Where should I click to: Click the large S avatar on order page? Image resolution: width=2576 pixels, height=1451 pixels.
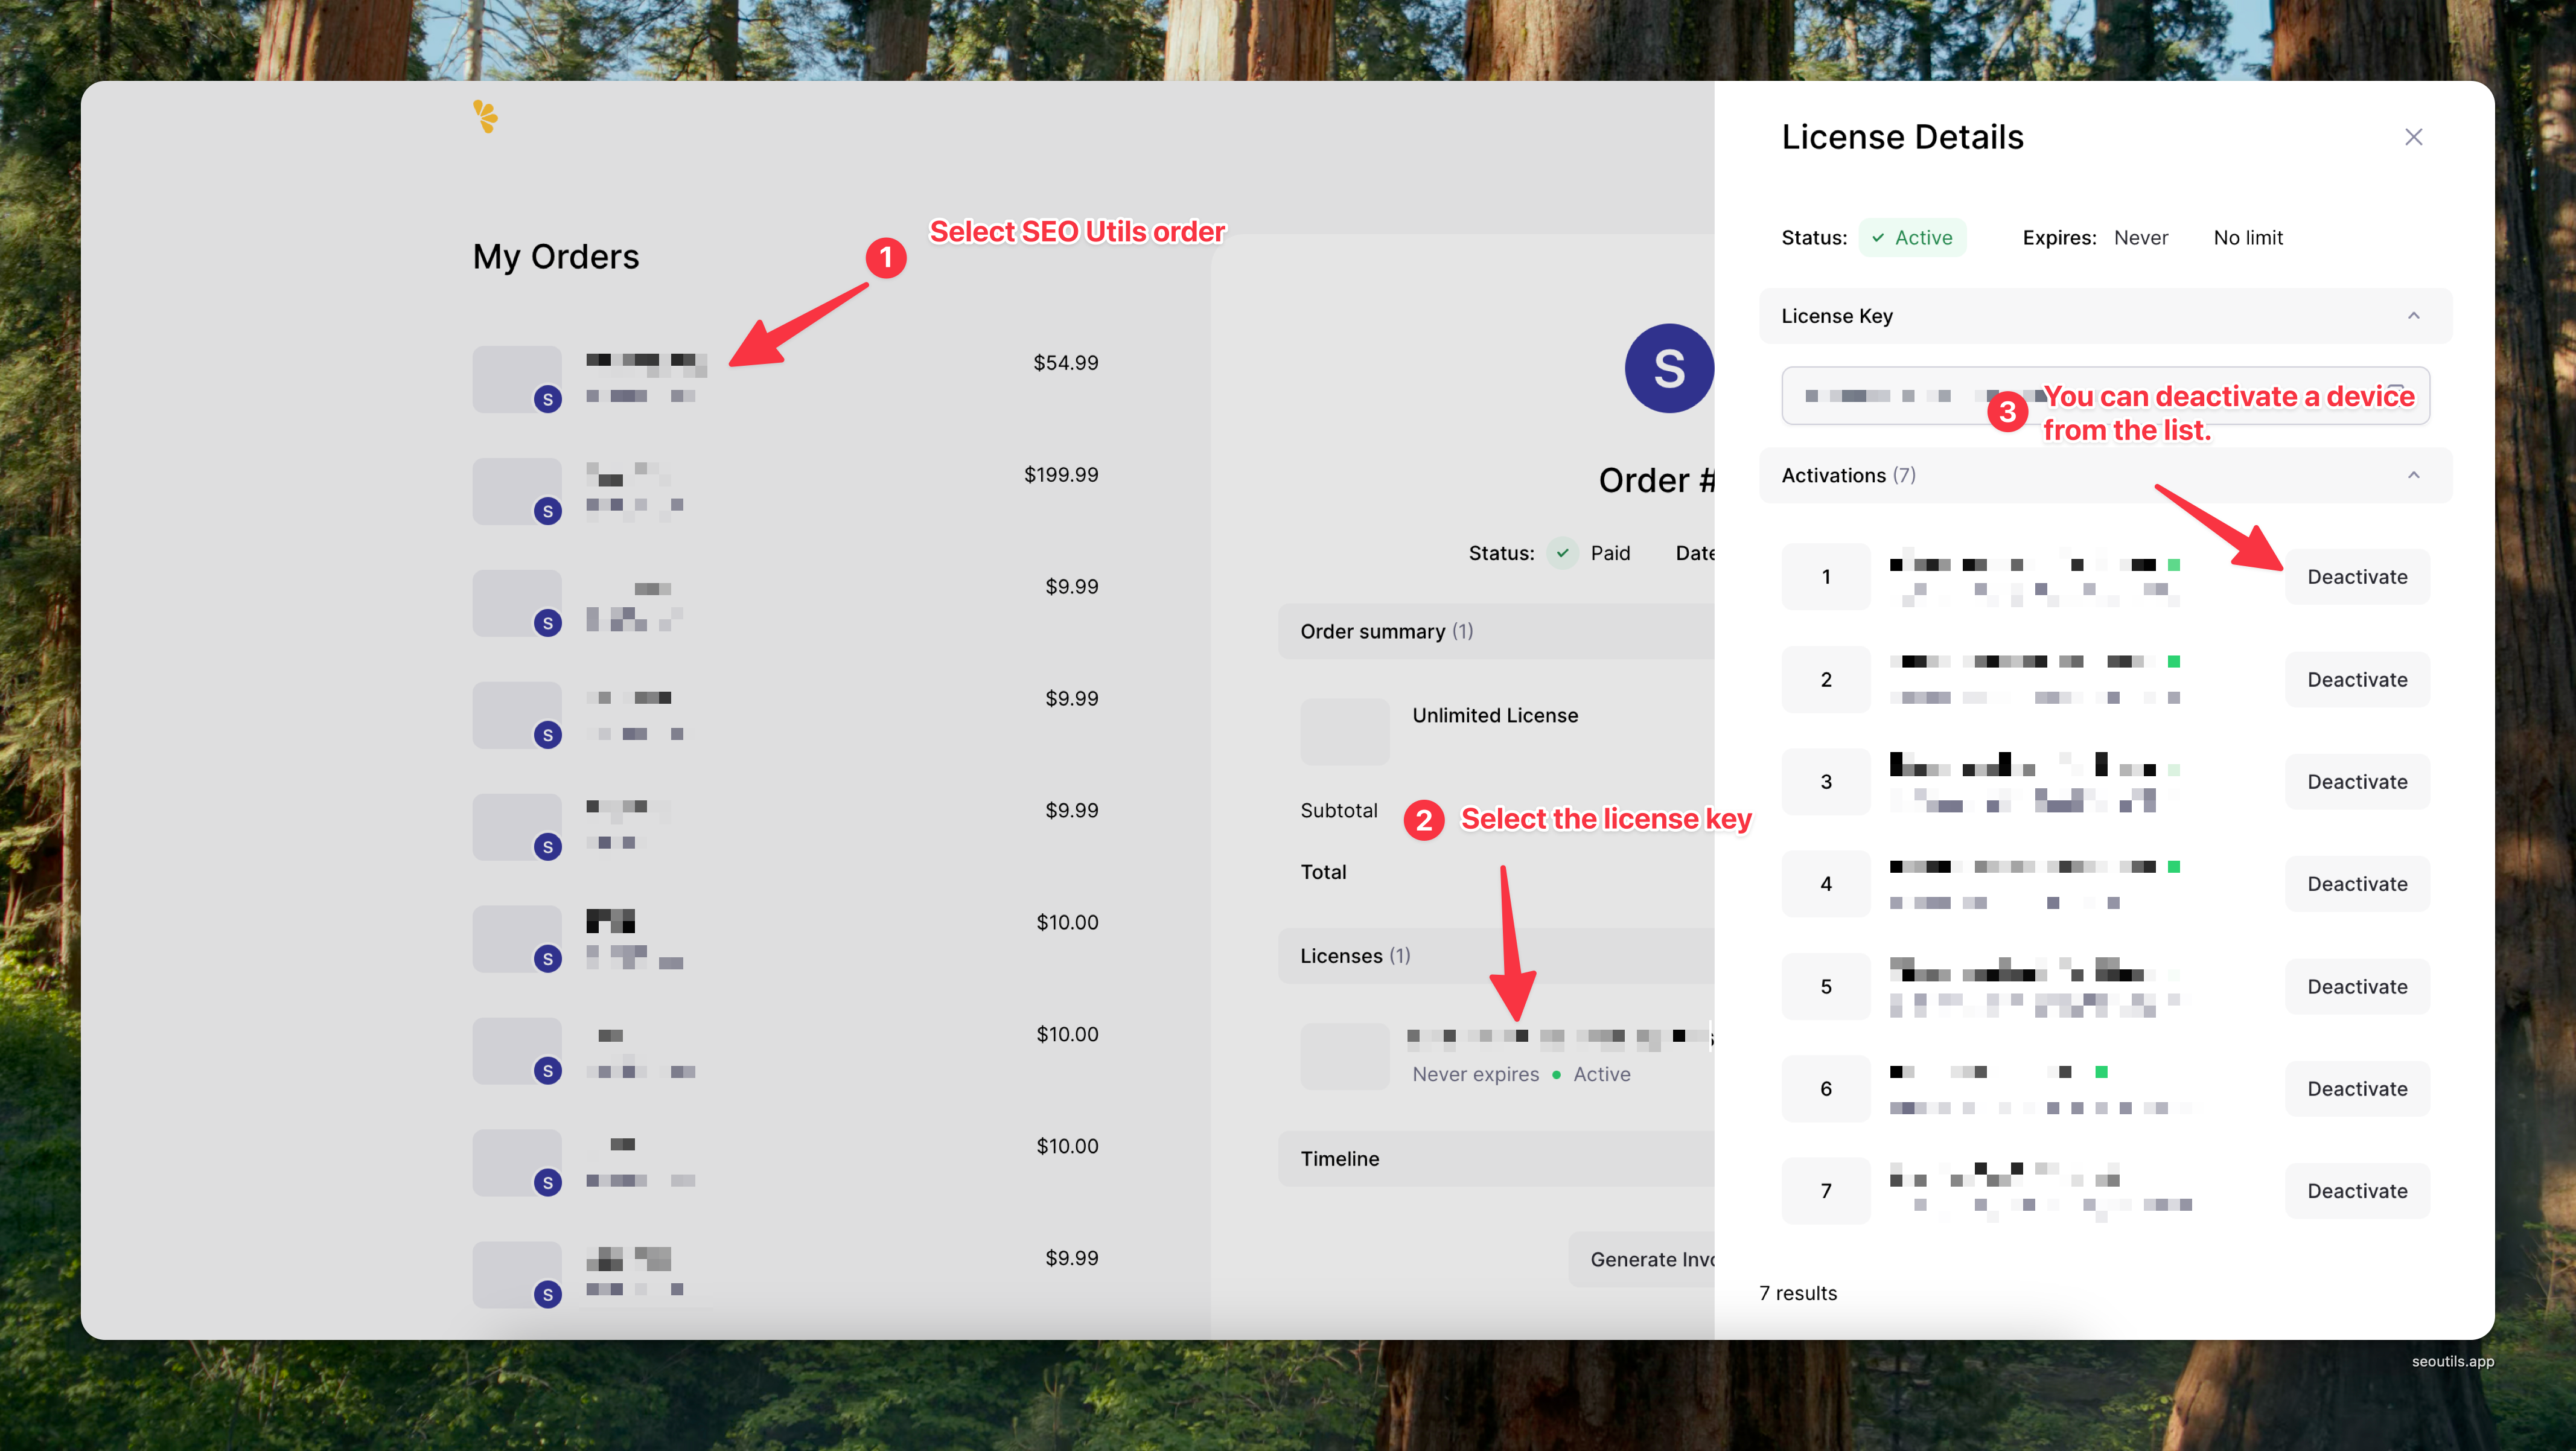tap(1668, 368)
